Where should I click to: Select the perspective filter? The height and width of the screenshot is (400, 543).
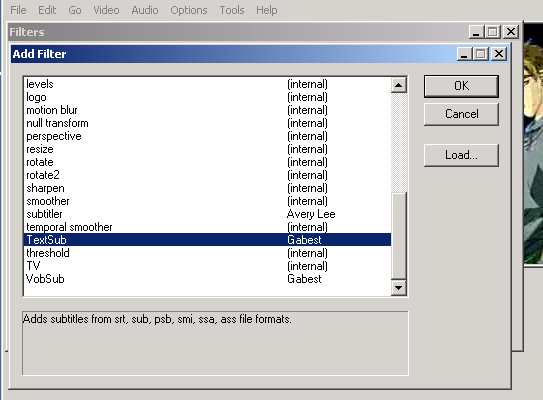tap(208, 136)
